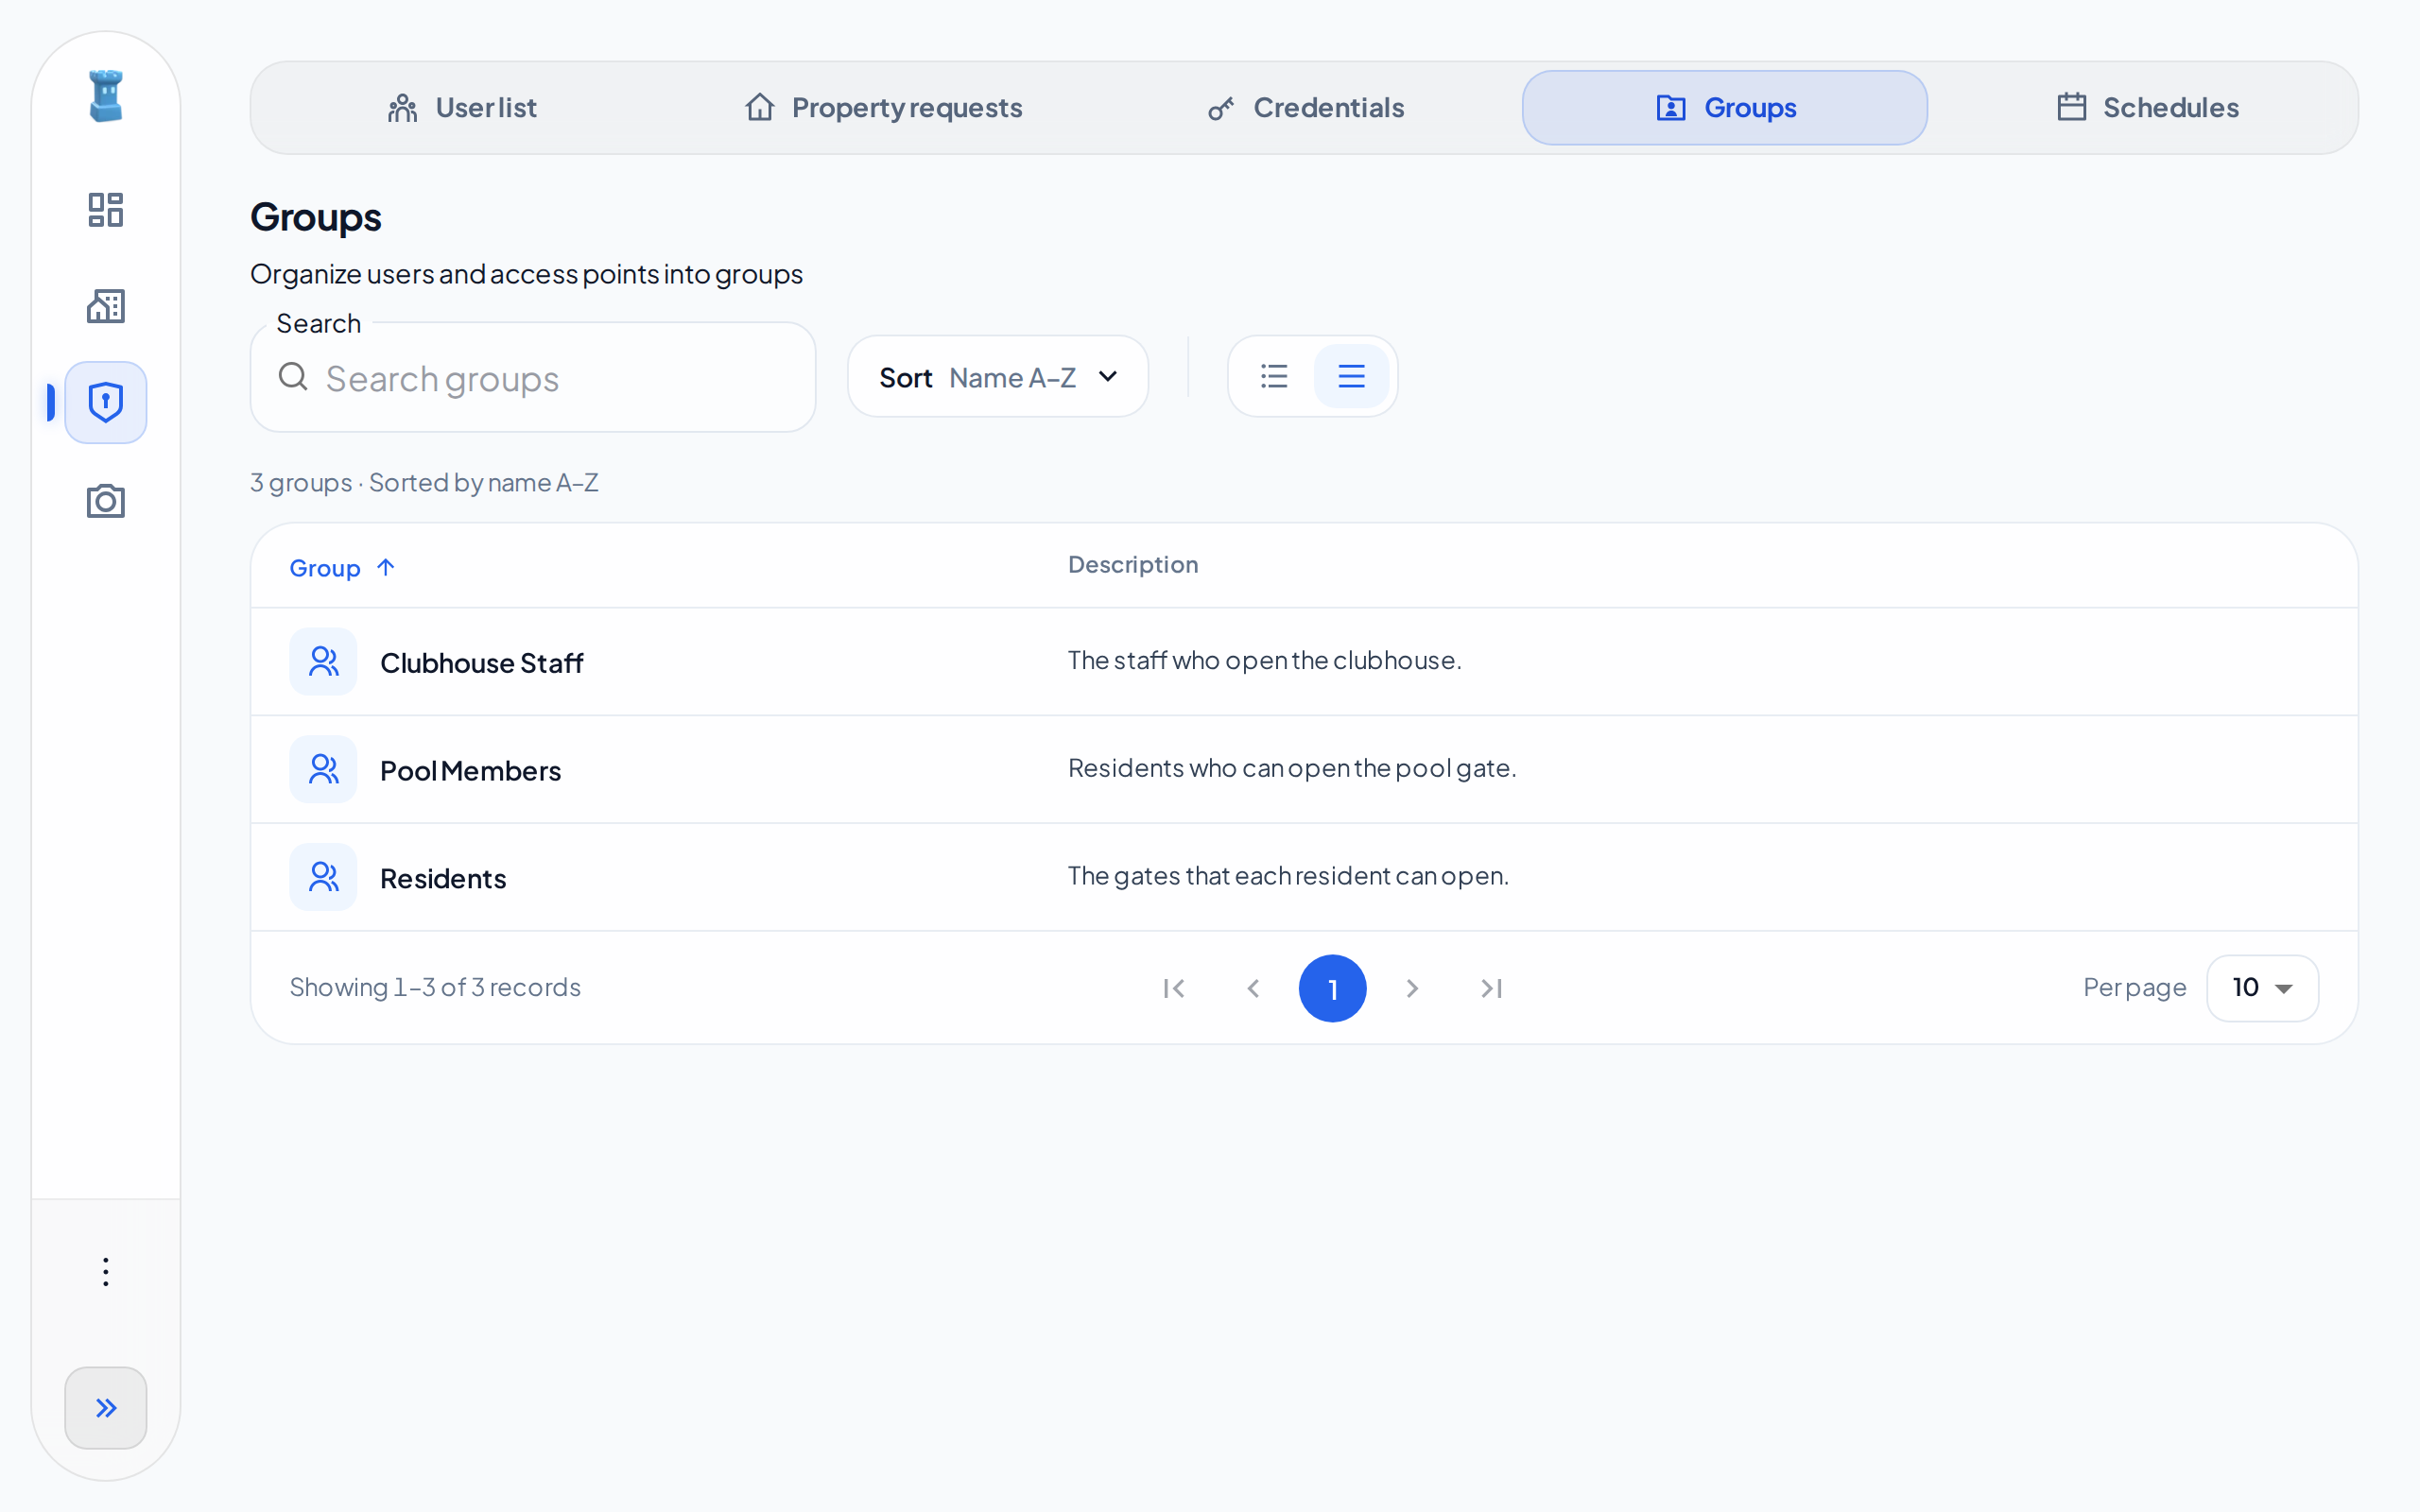
Task: Go to previous page of records
Action: coord(1253,989)
